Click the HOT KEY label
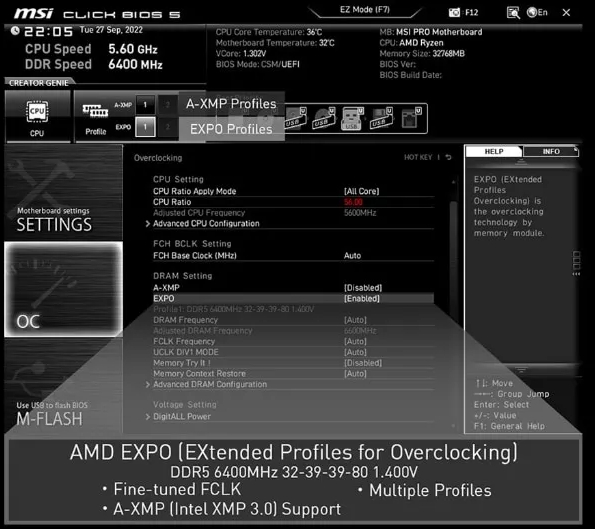 tap(418, 157)
